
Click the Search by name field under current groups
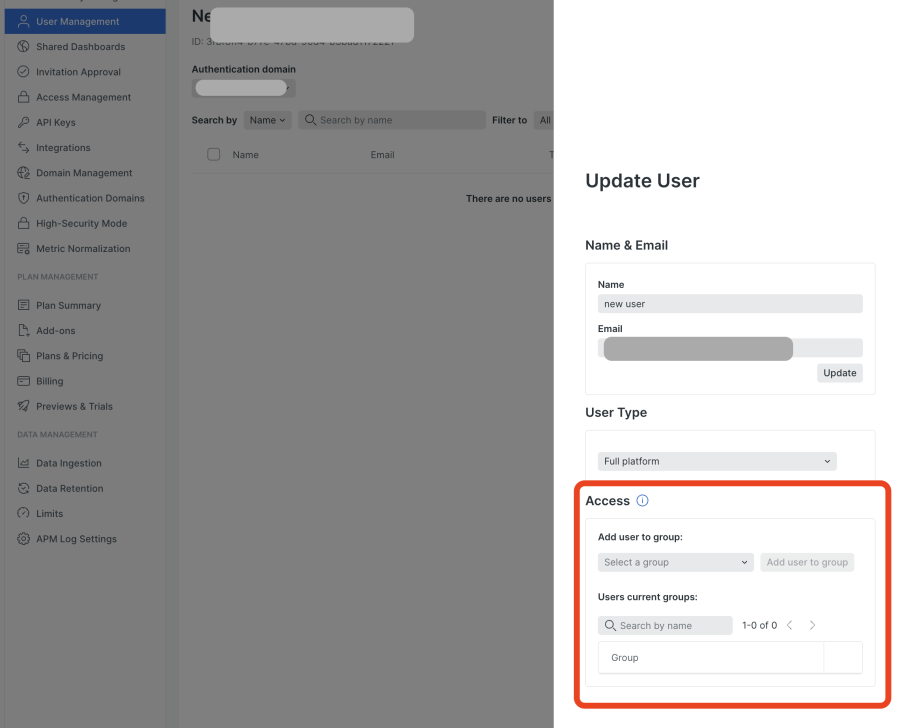tap(664, 624)
